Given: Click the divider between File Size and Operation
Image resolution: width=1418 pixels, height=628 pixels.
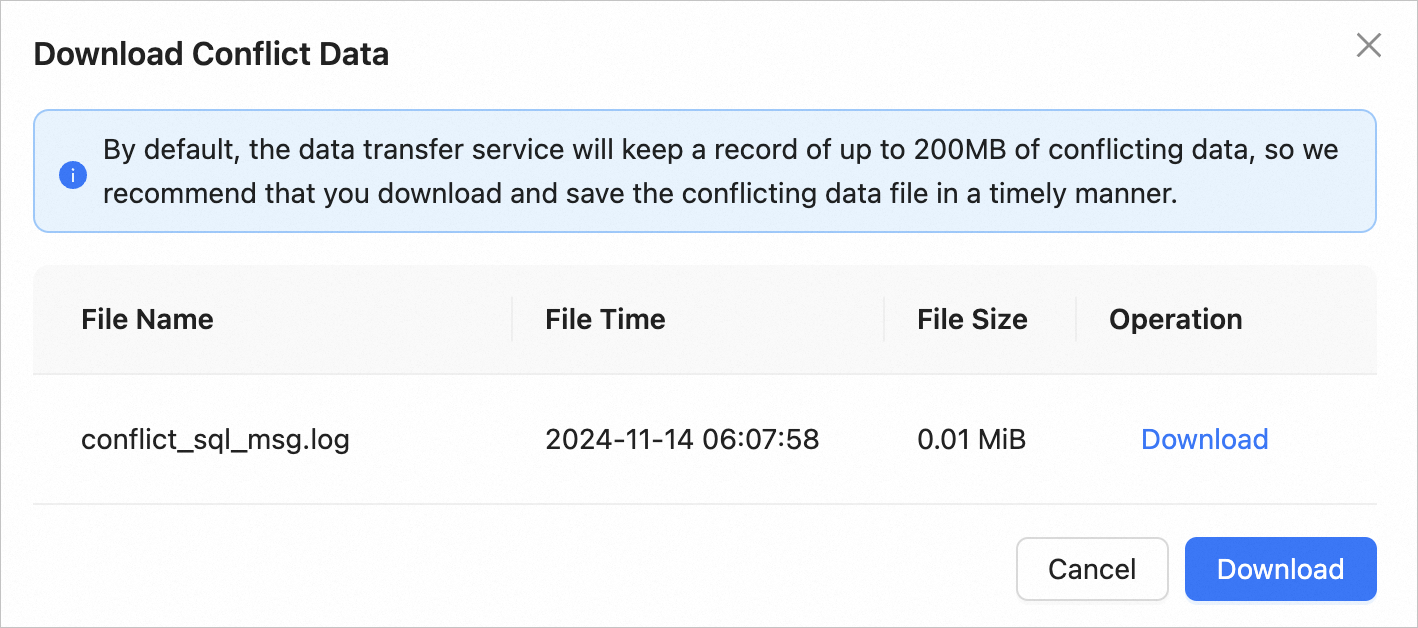Looking at the screenshot, I should pyautogui.click(x=1076, y=319).
